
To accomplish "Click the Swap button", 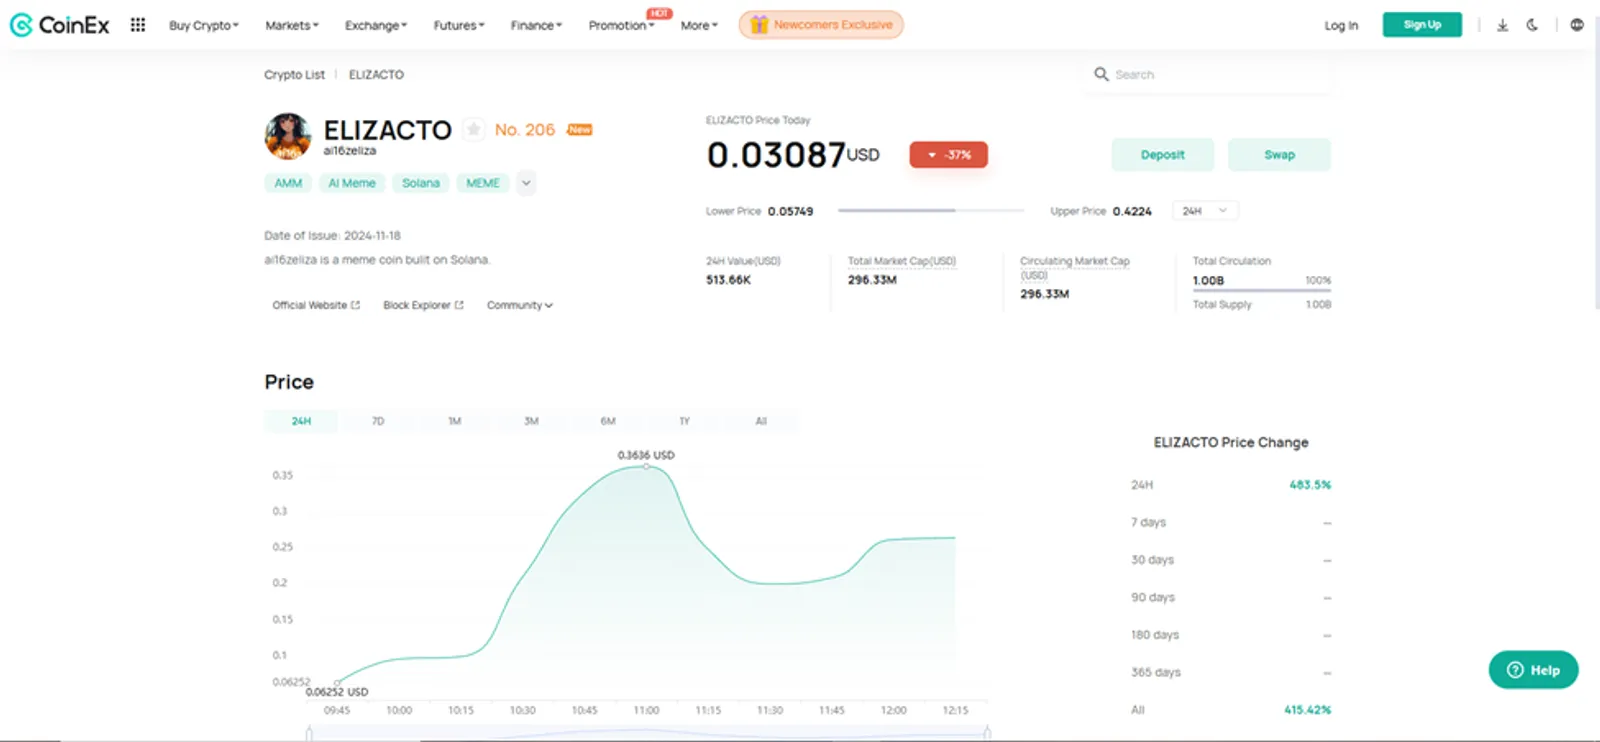I will pos(1279,155).
